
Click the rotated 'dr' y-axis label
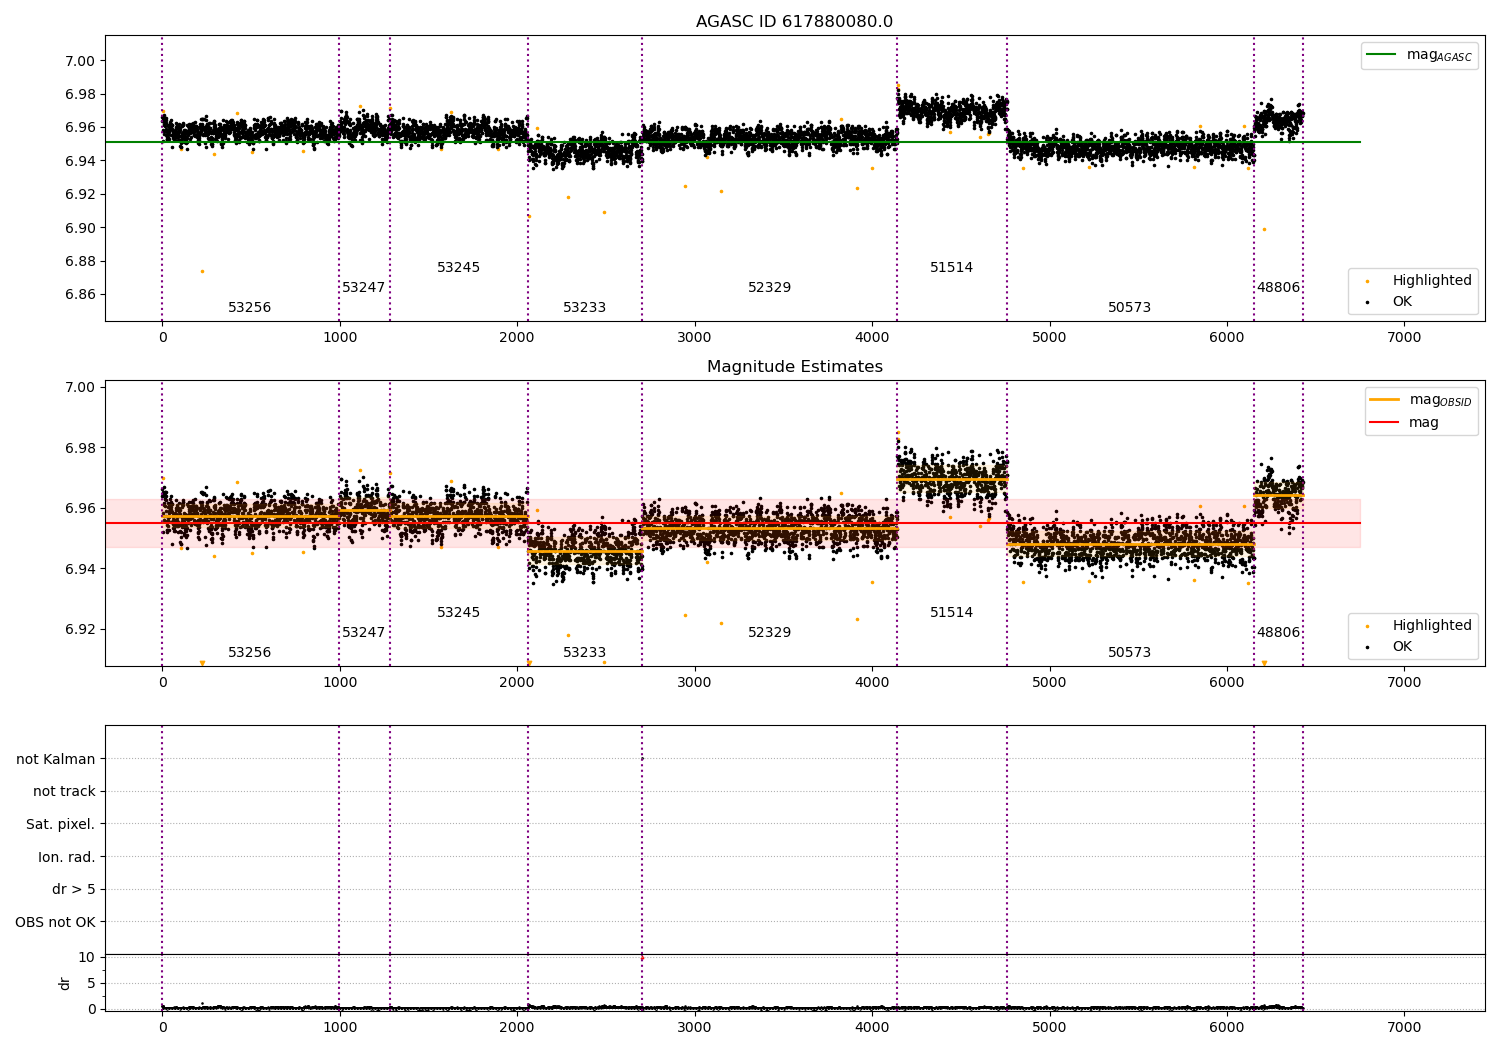click(65, 983)
